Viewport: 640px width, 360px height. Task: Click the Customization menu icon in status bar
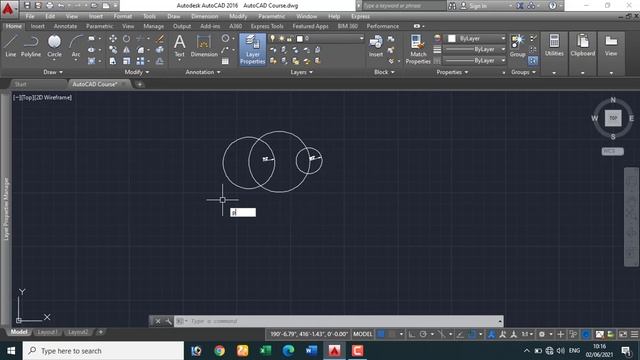click(x=634, y=334)
